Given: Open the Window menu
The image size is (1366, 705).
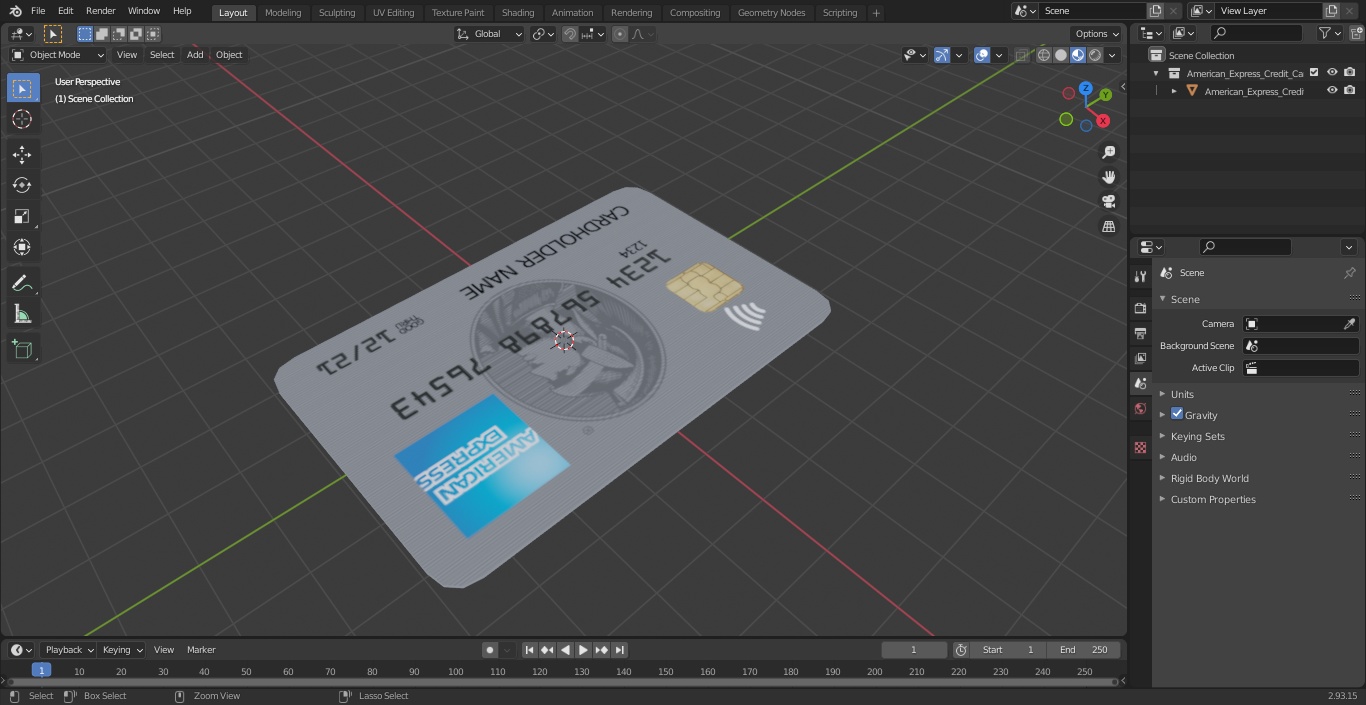Looking at the screenshot, I should pyautogui.click(x=144, y=11).
